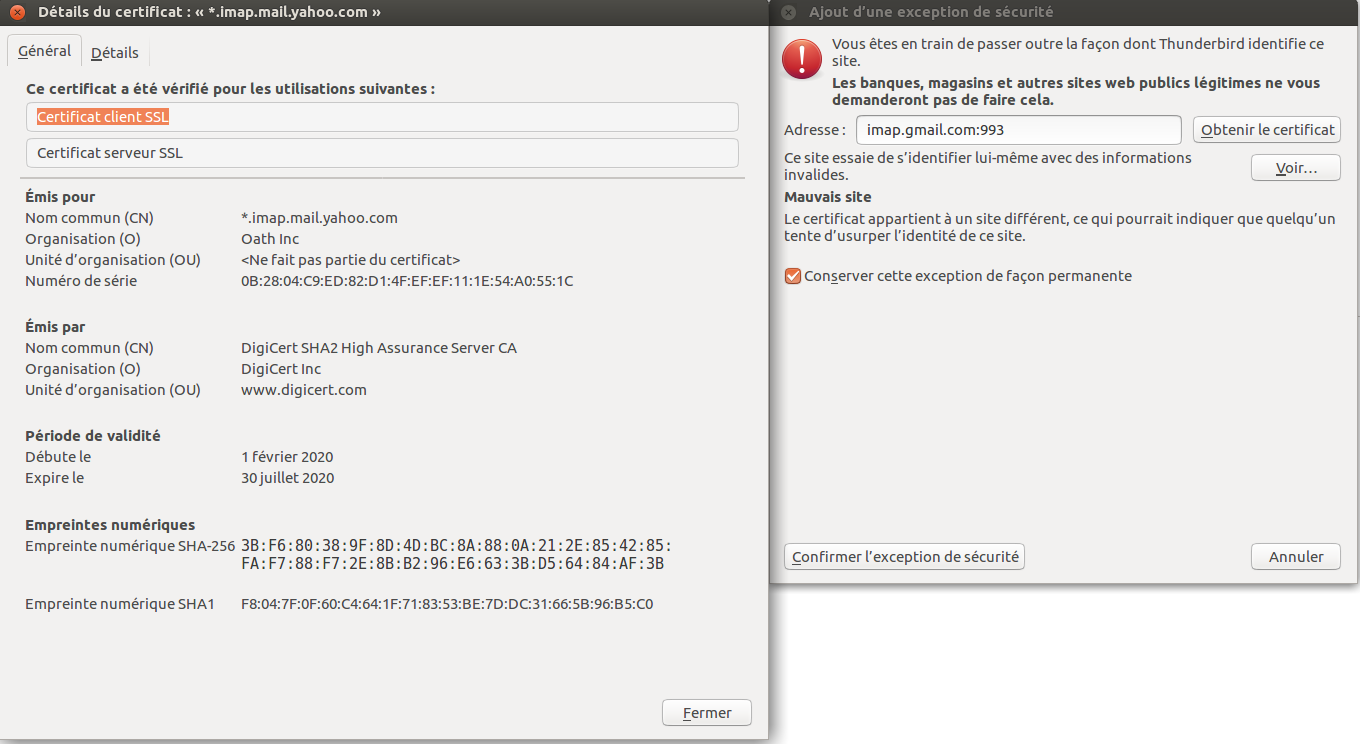Click the www.digicert.com organisation unit text
Image resolution: width=1360 pixels, height=744 pixels.
(304, 390)
